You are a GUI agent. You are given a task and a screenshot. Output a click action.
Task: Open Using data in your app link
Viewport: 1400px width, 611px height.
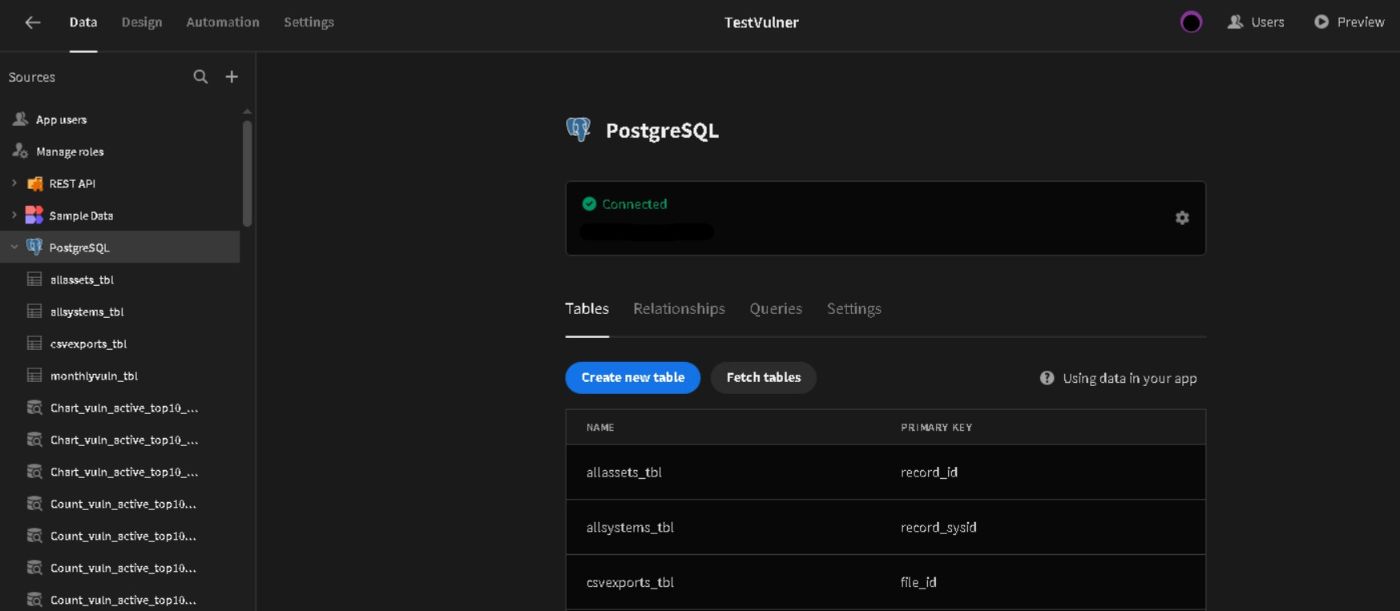[1129, 378]
